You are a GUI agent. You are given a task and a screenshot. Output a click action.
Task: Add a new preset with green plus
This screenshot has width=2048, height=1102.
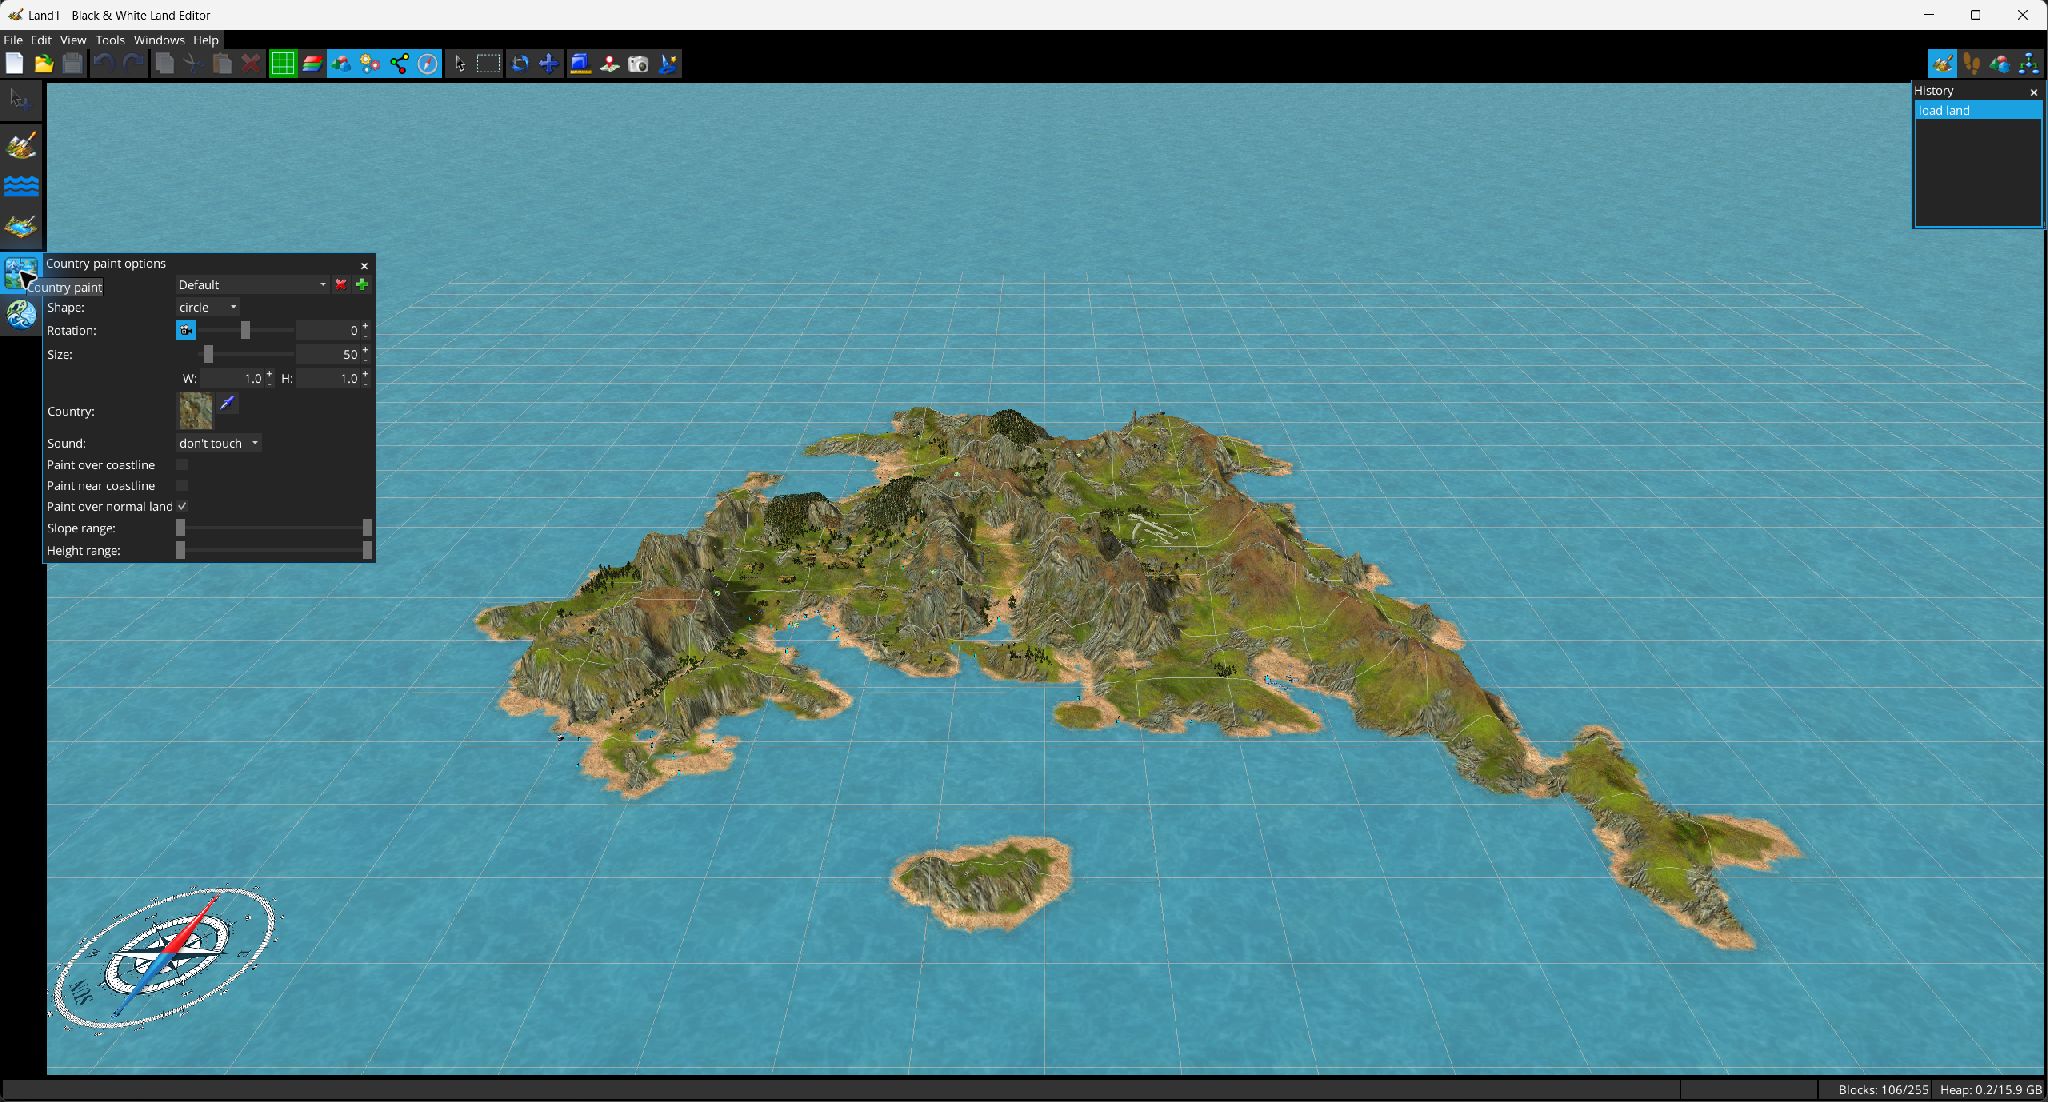[x=362, y=285]
